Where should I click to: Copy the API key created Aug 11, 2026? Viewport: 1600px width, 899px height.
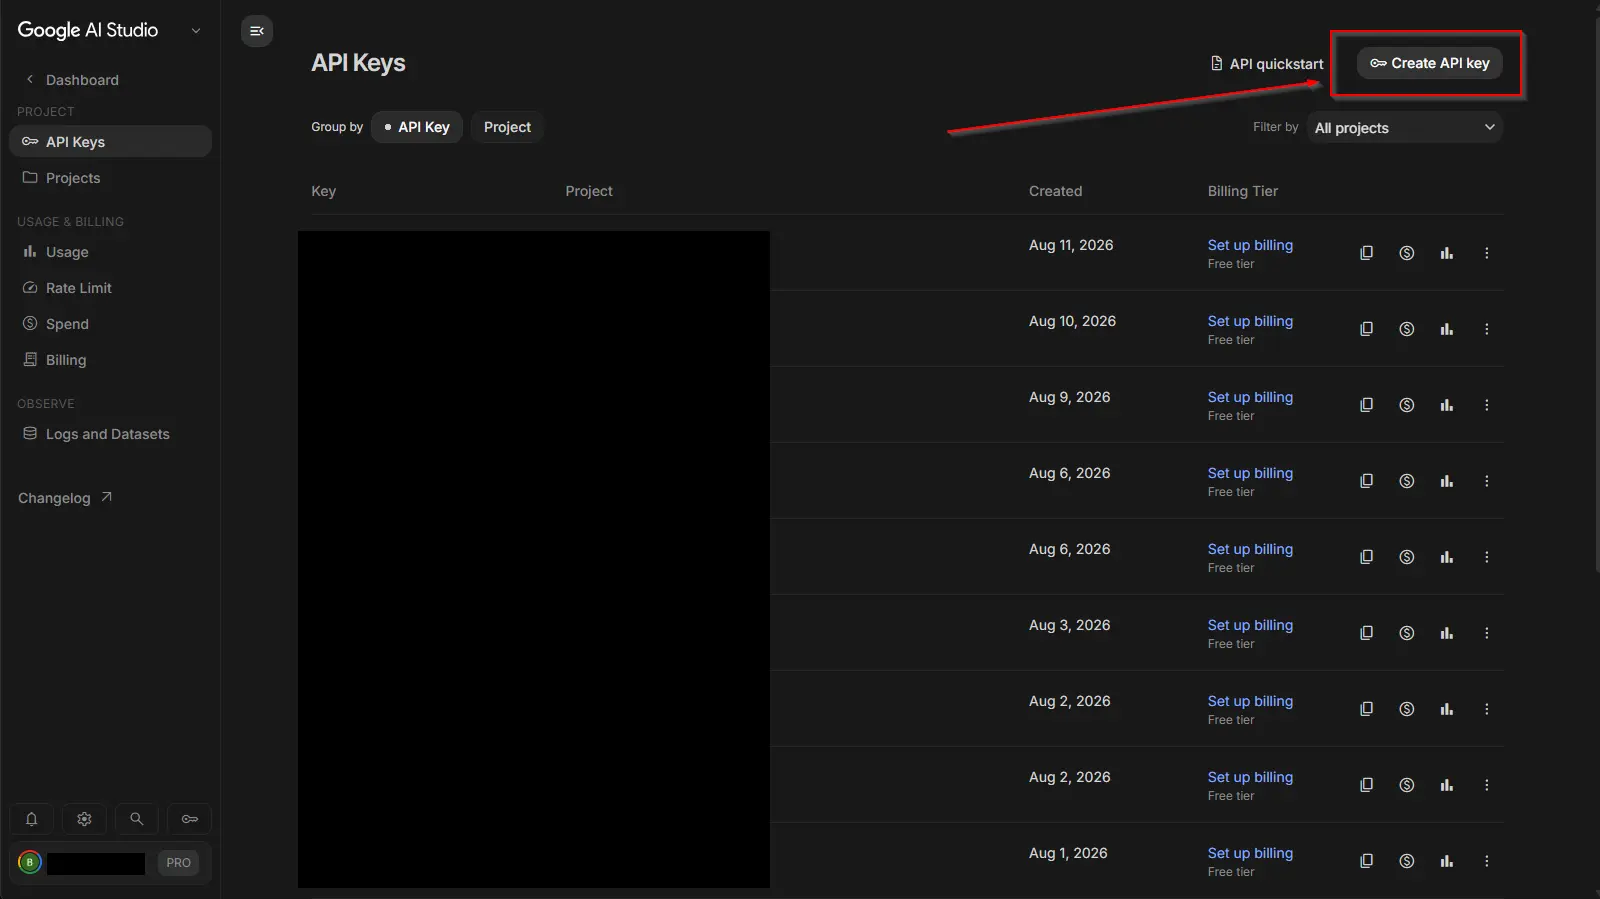click(x=1366, y=253)
